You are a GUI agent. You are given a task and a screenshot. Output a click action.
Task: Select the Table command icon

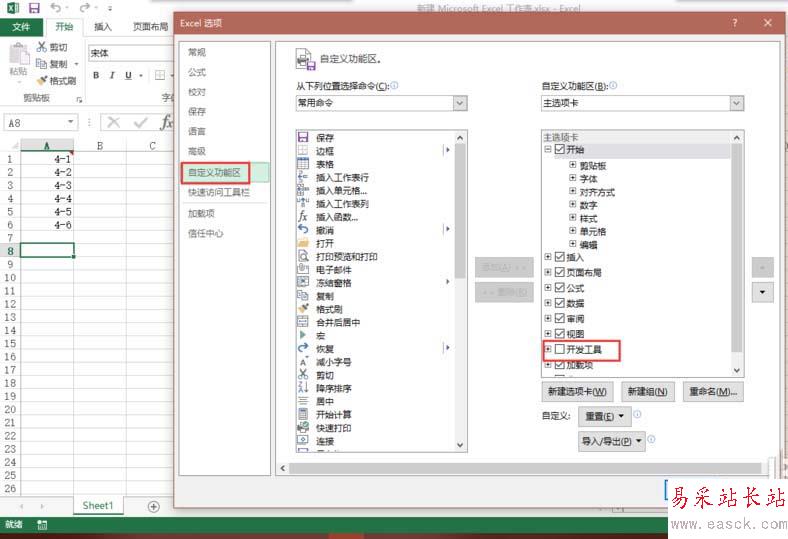click(303, 164)
